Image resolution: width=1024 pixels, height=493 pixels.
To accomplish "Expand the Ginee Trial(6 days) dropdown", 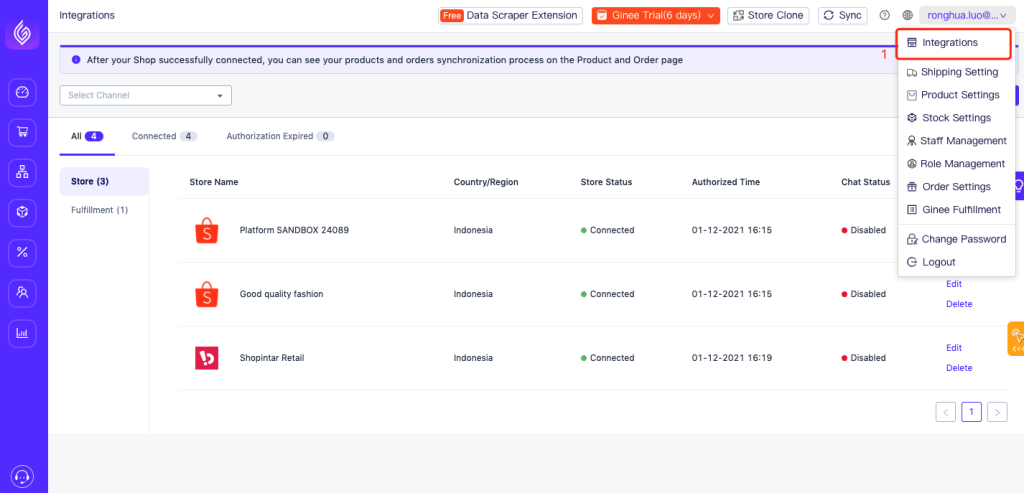I will 656,15.
